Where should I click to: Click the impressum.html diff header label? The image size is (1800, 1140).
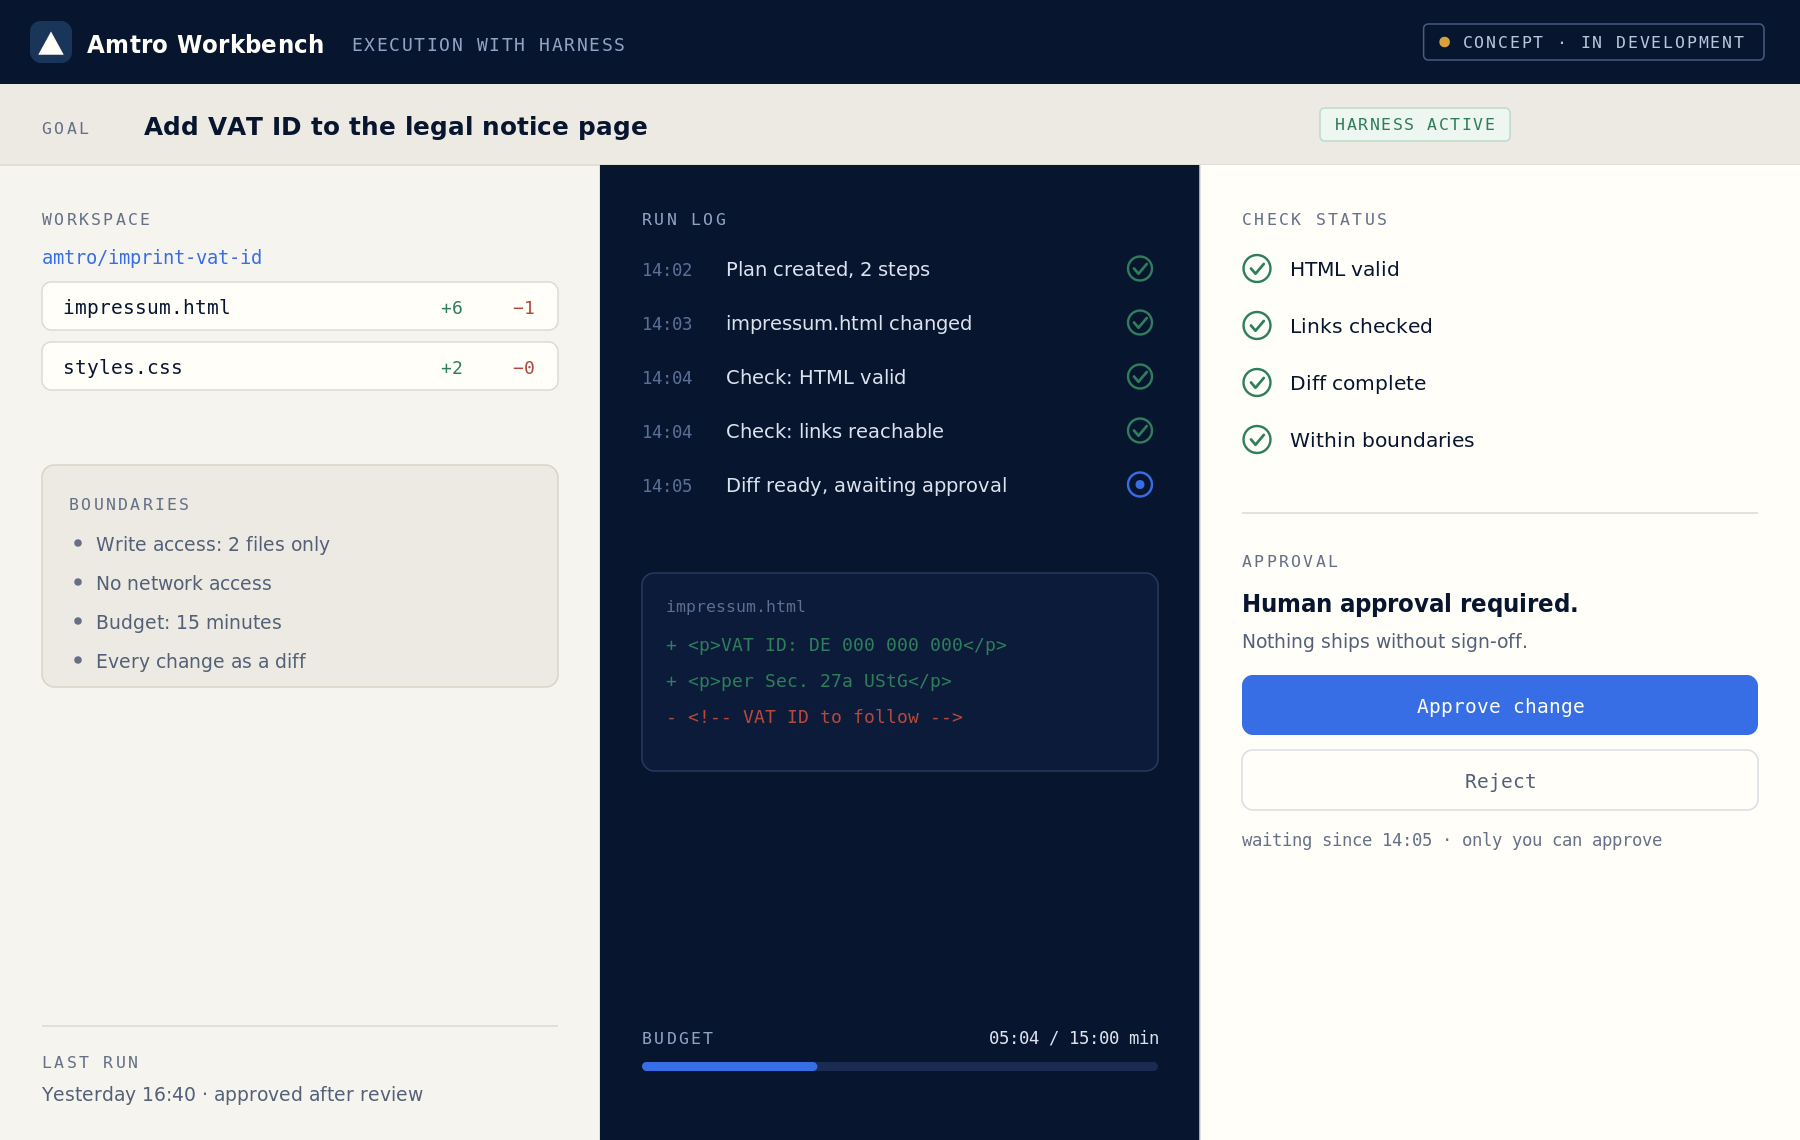(736, 606)
